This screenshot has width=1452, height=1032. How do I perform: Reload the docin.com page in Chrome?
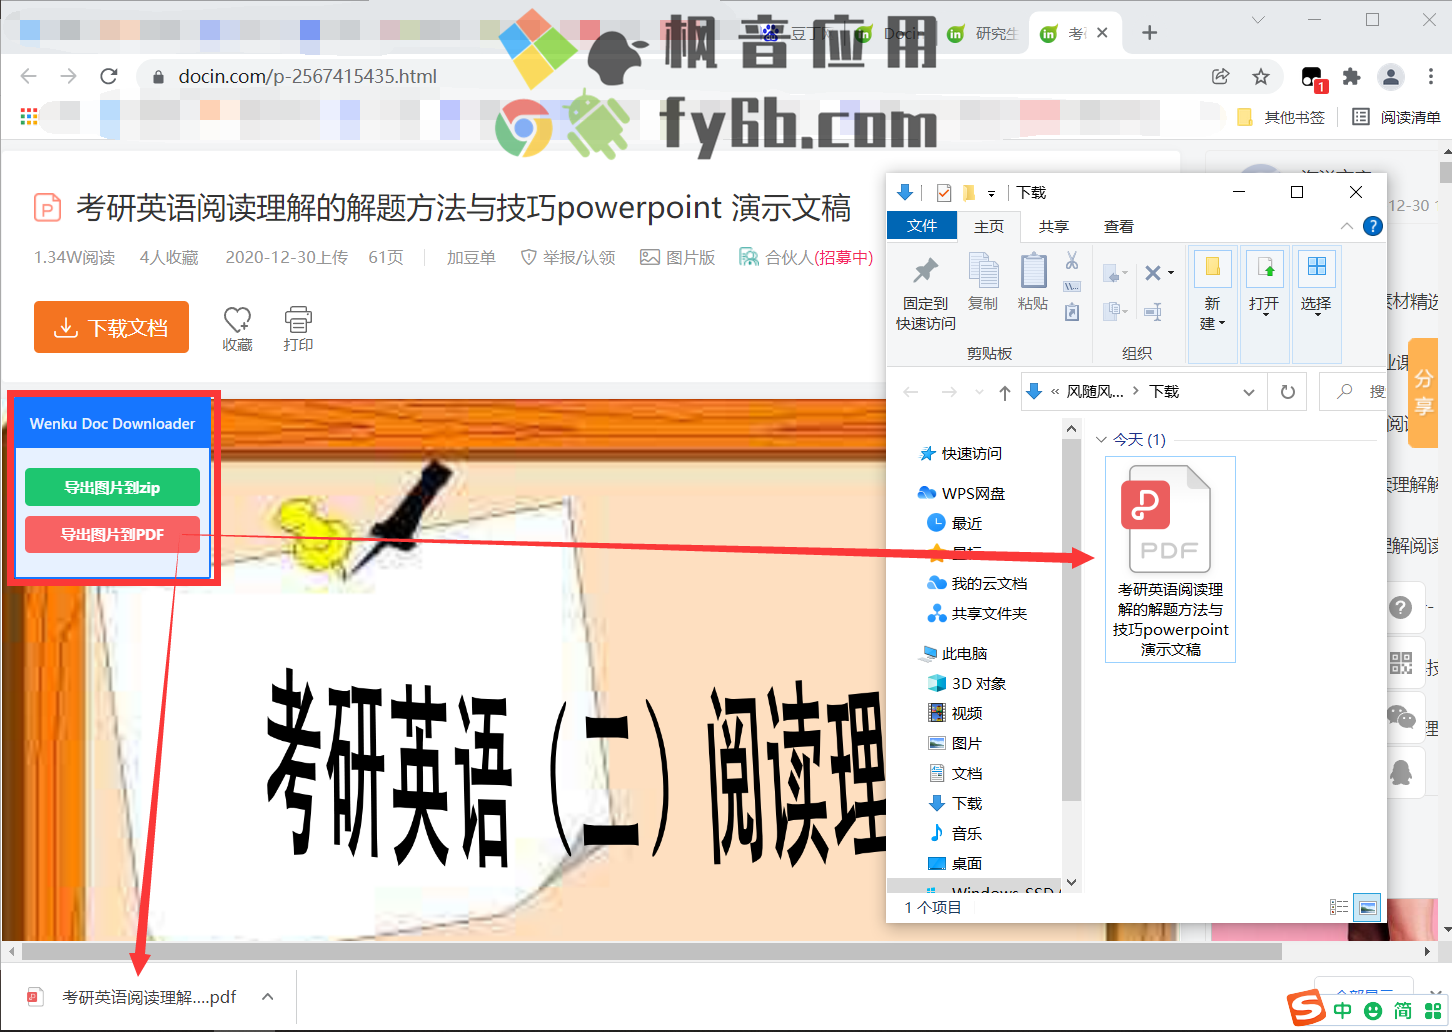pyautogui.click(x=109, y=76)
